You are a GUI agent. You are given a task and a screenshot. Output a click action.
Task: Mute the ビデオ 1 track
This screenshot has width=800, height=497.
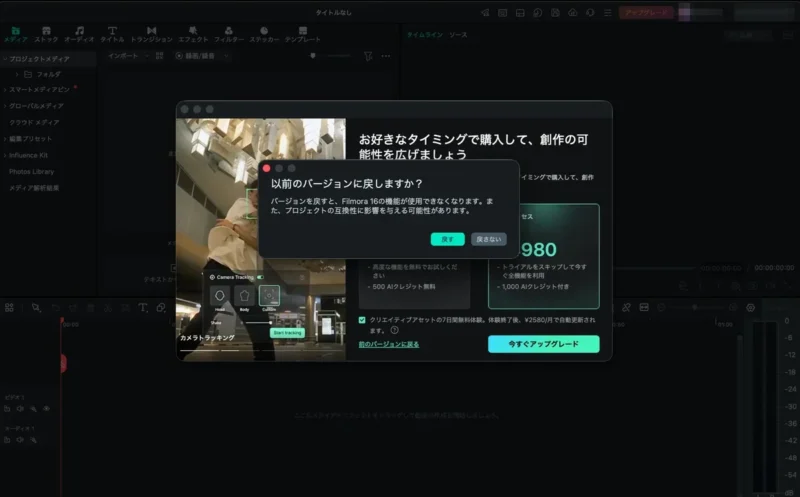pos(20,409)
